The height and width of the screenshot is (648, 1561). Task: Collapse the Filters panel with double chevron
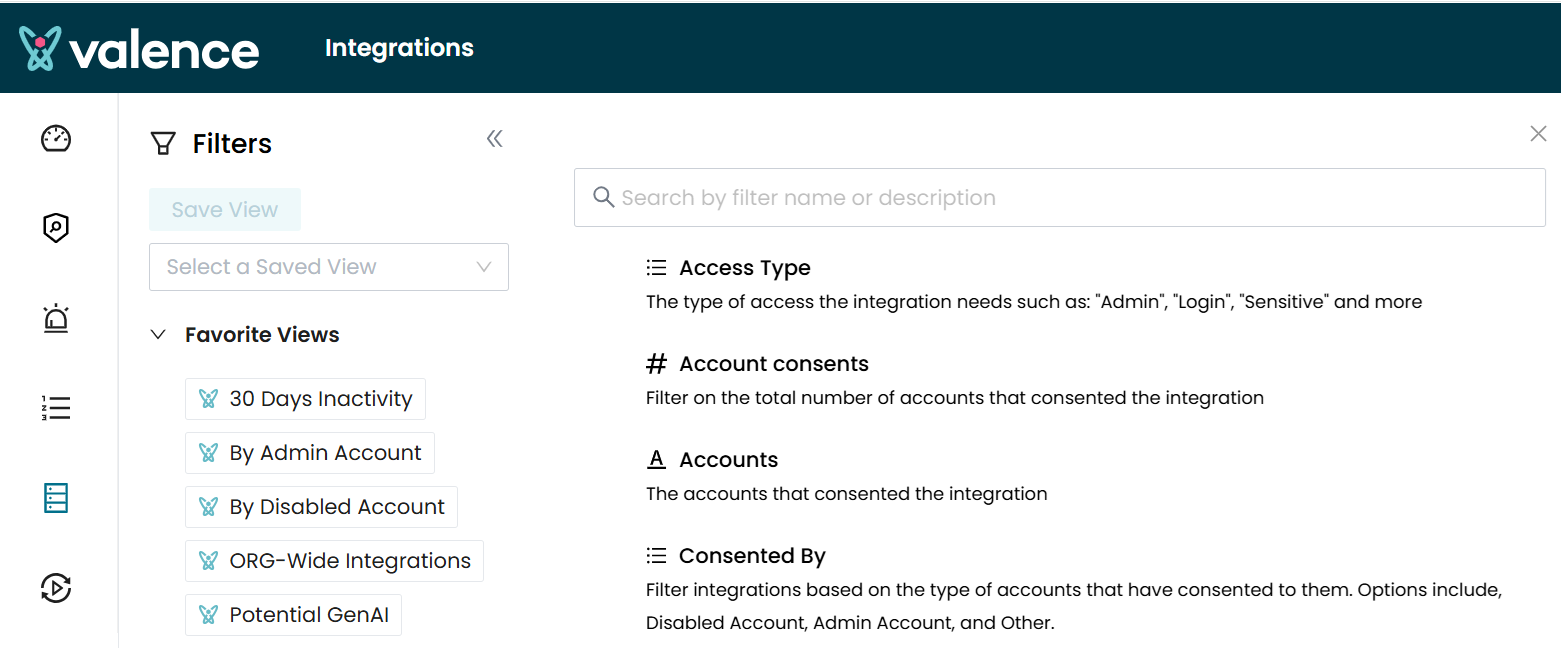pos(494,139)
